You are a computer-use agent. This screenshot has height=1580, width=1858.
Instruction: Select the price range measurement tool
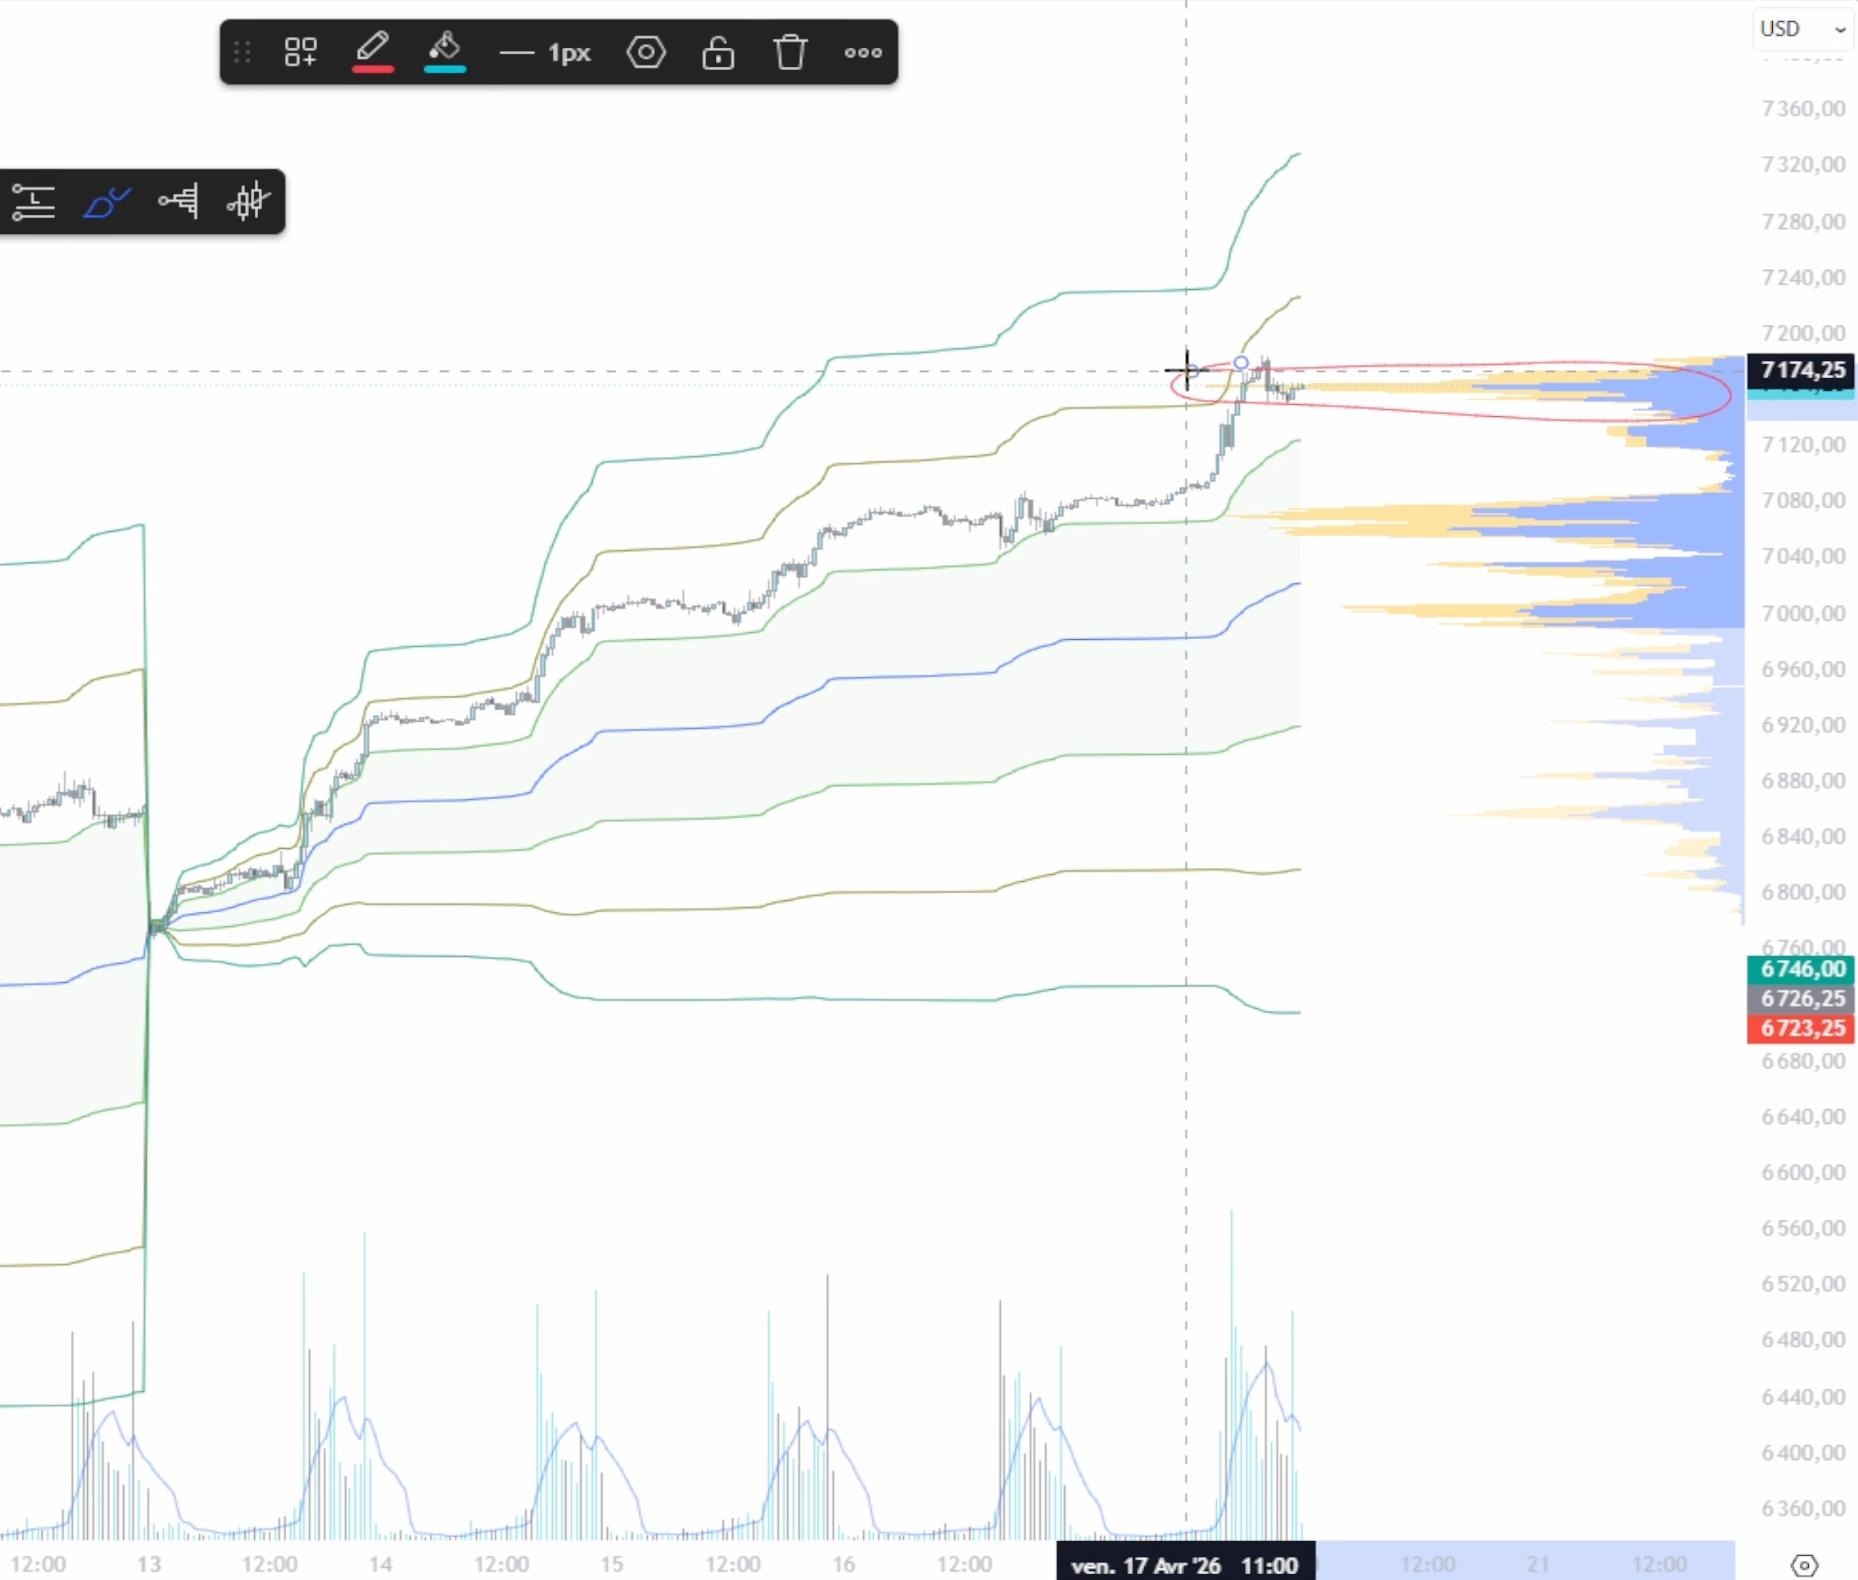pyautogui.click(x=35, y=202)
